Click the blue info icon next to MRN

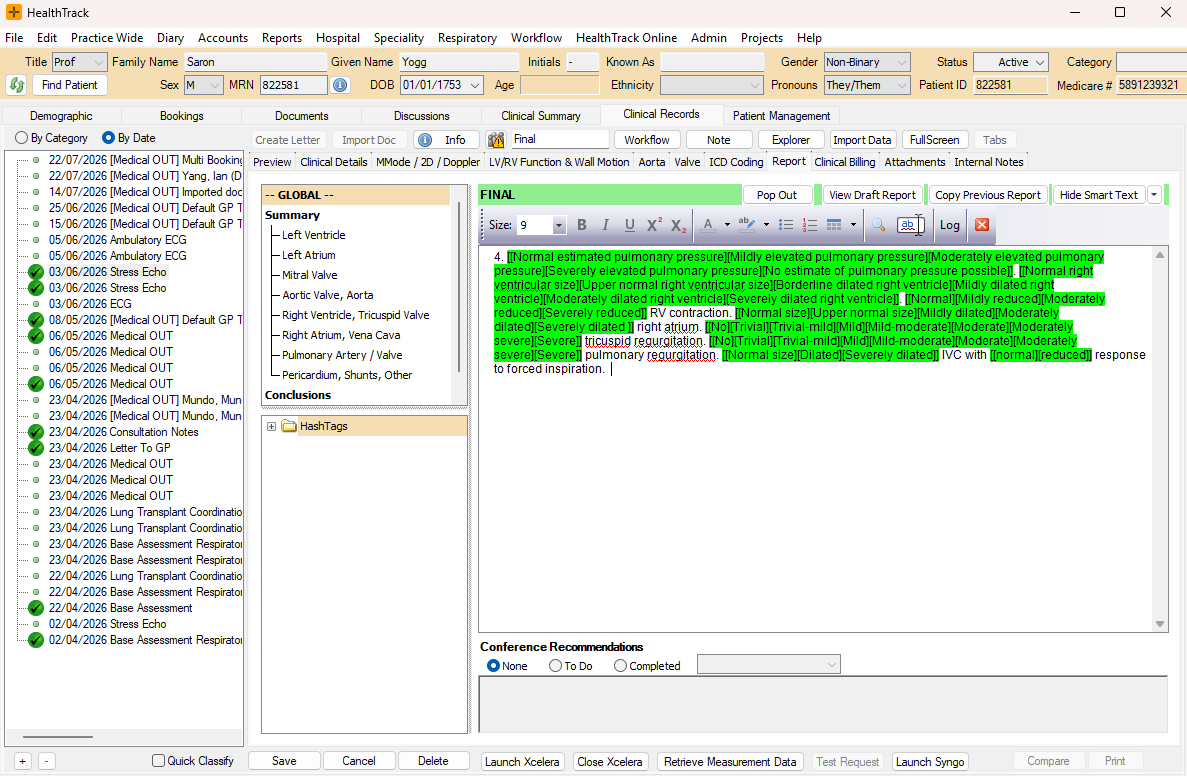(x=340, y=85)
